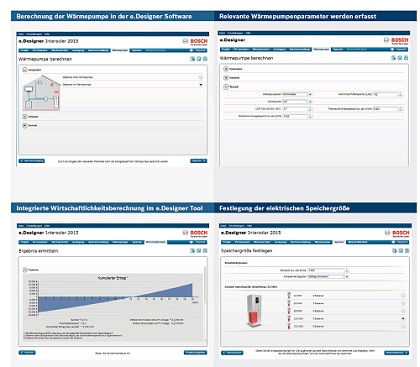Select the bottom storage size radio button
The height and width of the screenshot is (367, 420).
[403, 326]
